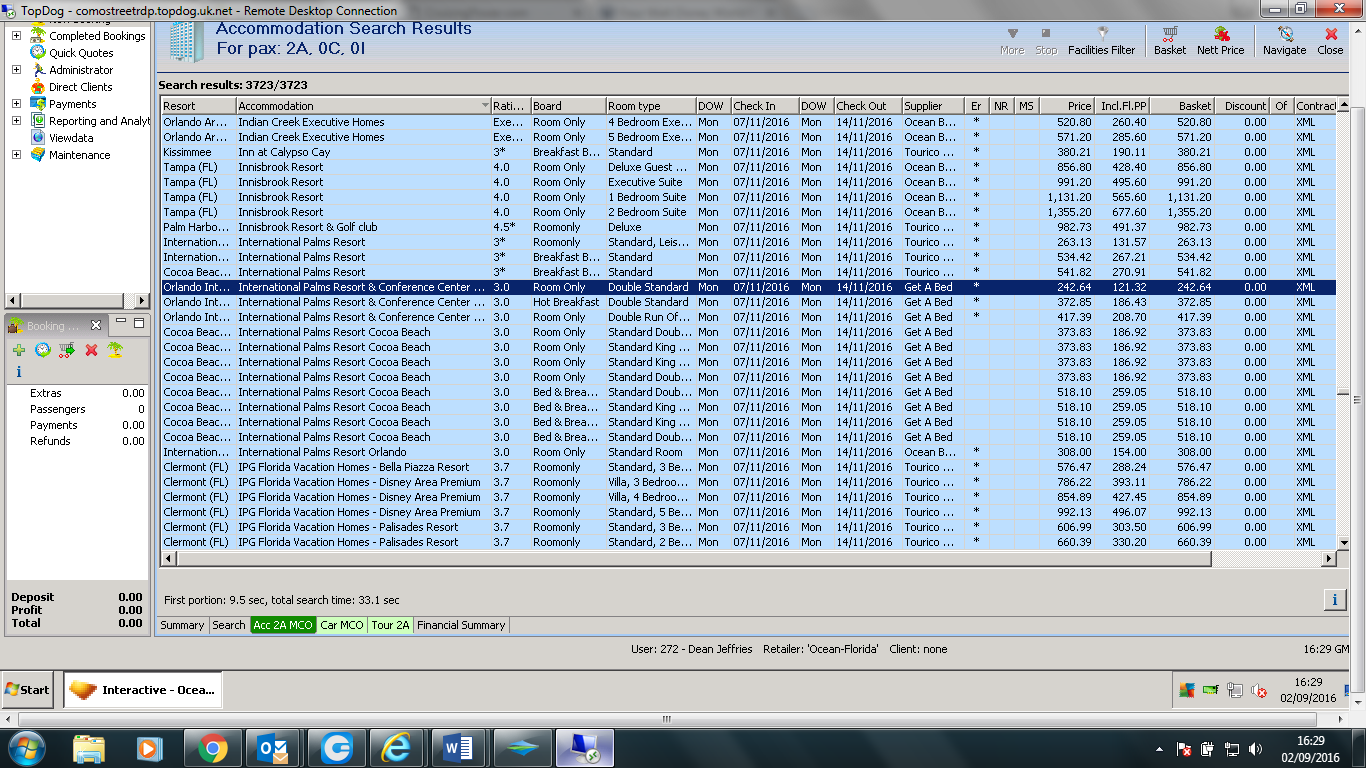Show hidden icons in the local system tray

1160,749
